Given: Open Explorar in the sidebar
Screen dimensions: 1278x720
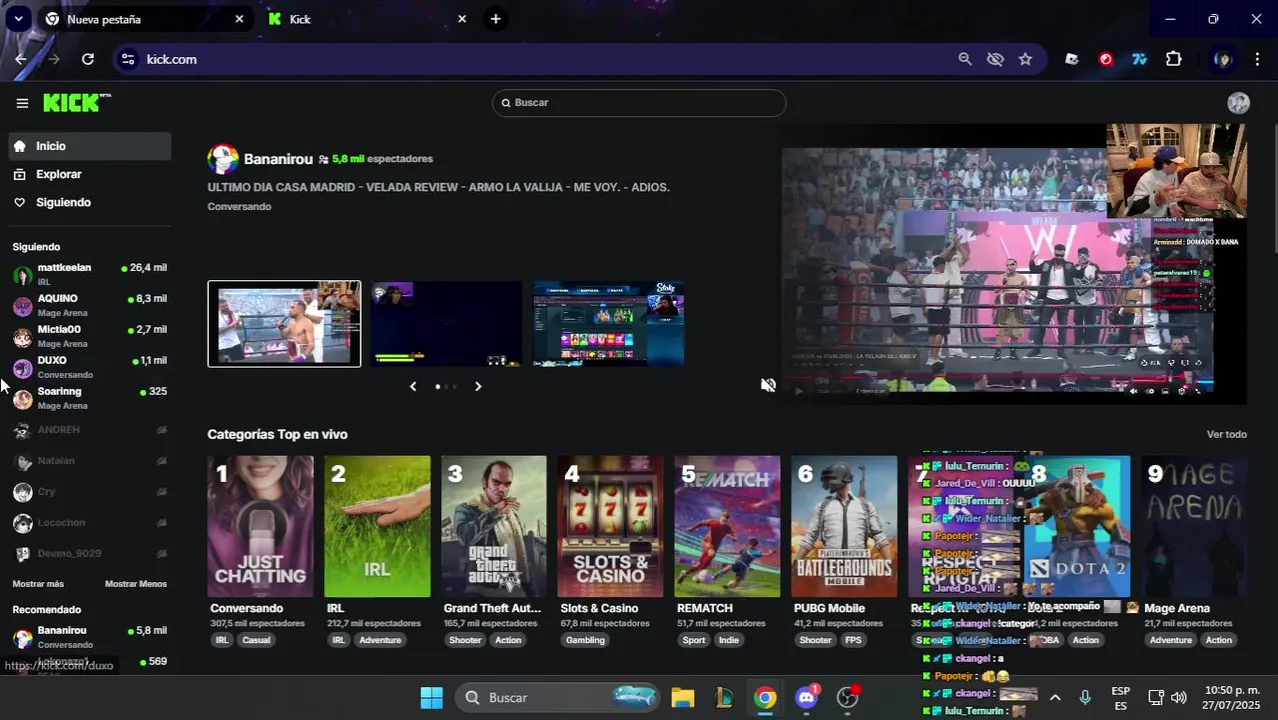Looking at the screenshot, I should (90, 174).
